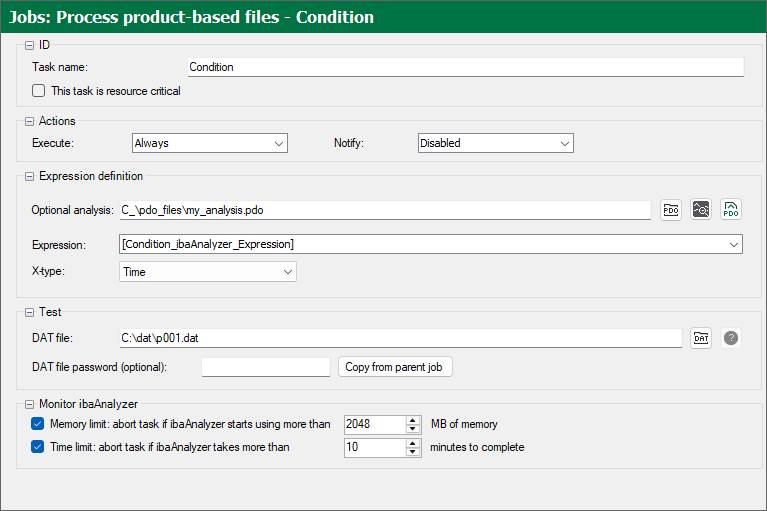Decrease the time limit minutes
Screen dimensions: 767x511
tap(413, 452)
